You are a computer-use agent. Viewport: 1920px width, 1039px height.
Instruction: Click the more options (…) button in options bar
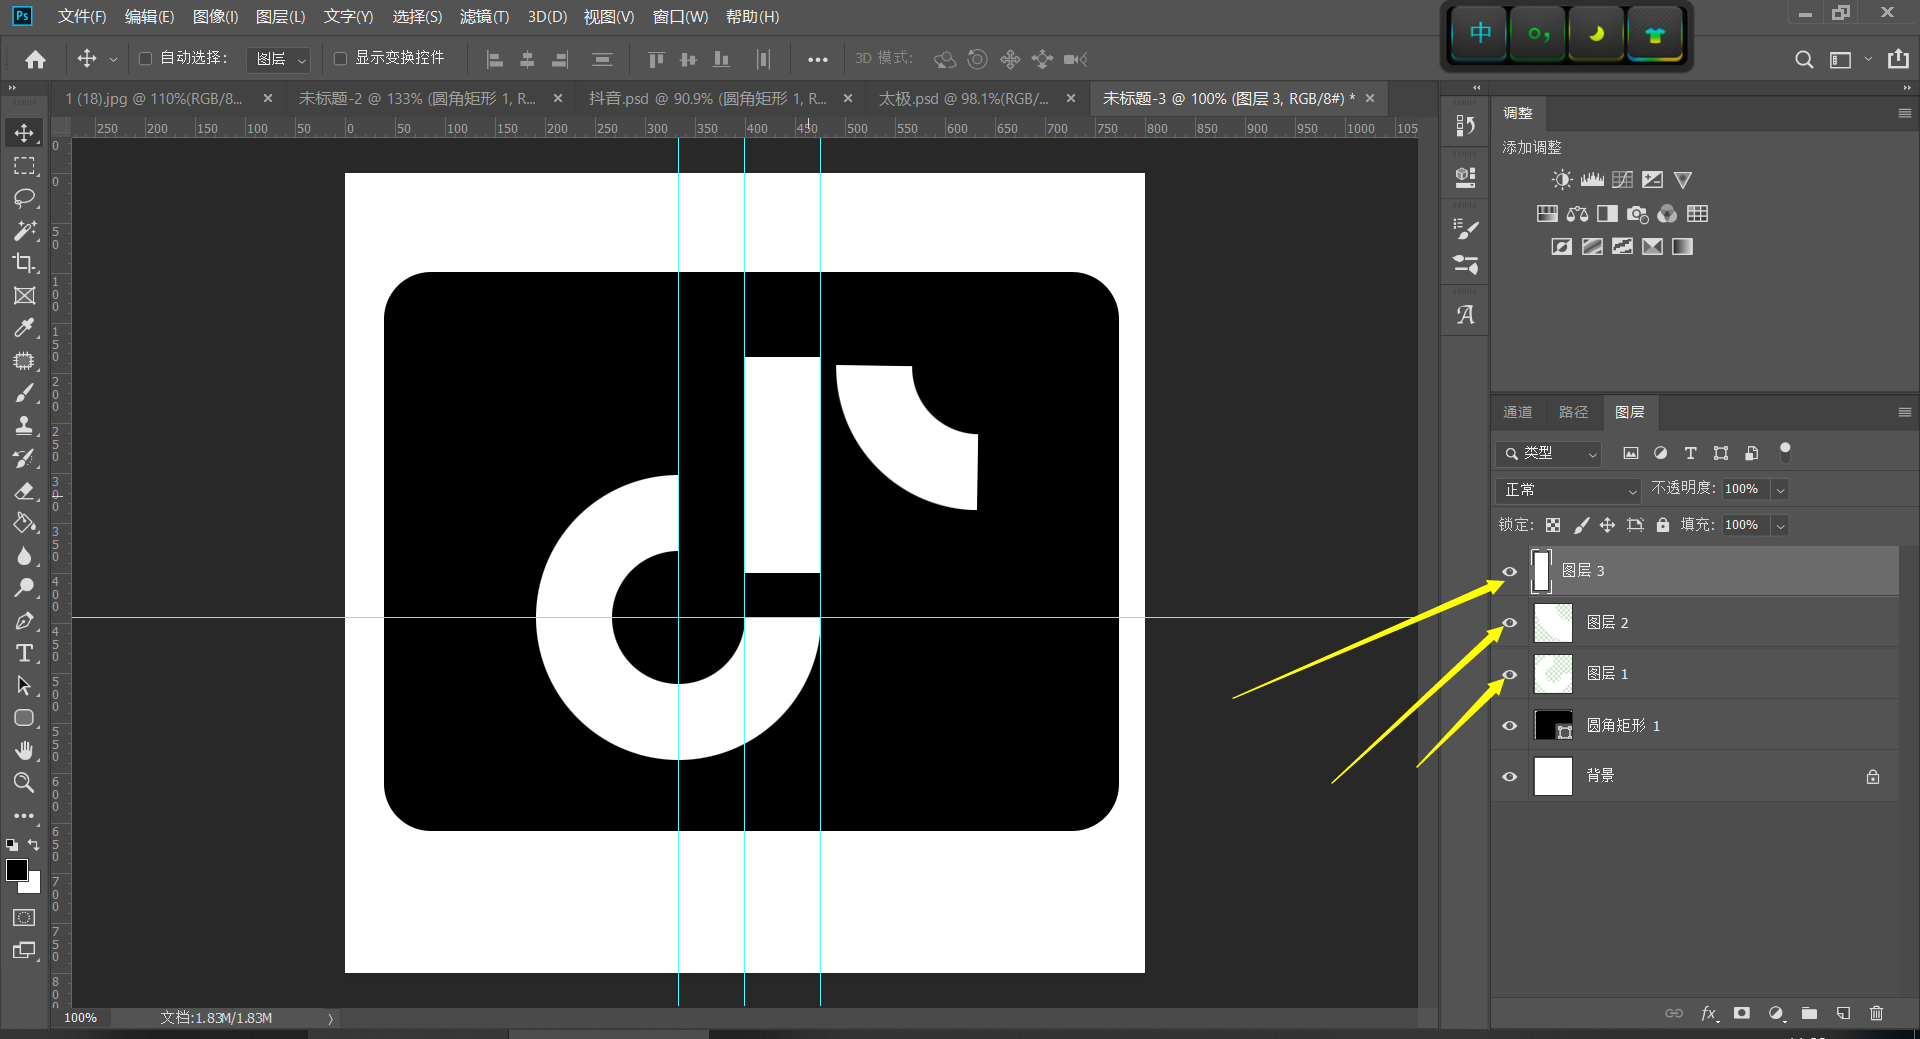pos(818,60)
